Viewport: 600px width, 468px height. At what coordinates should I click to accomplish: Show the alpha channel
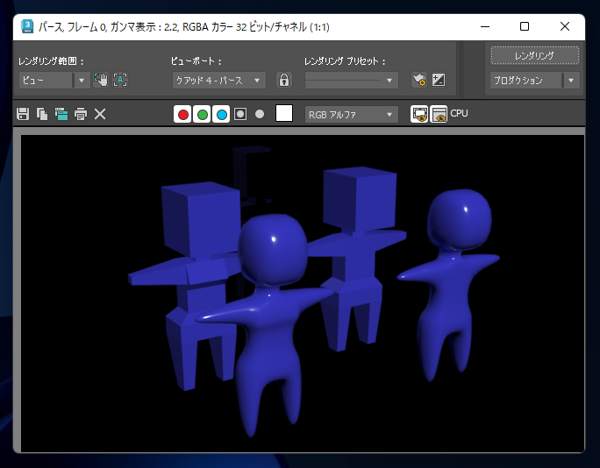(x=240, y=114)
